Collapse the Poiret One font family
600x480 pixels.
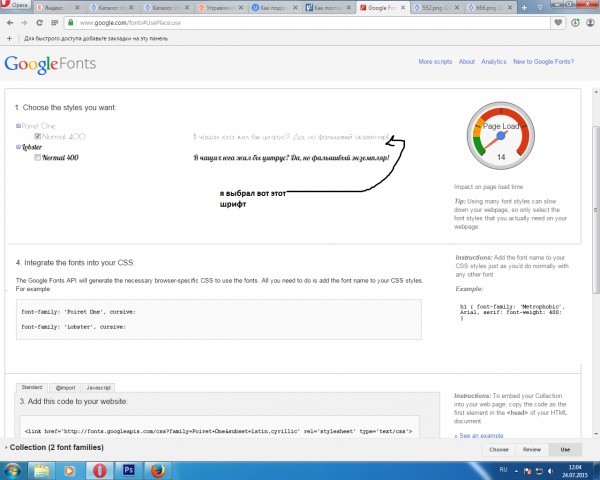point(18,126)
